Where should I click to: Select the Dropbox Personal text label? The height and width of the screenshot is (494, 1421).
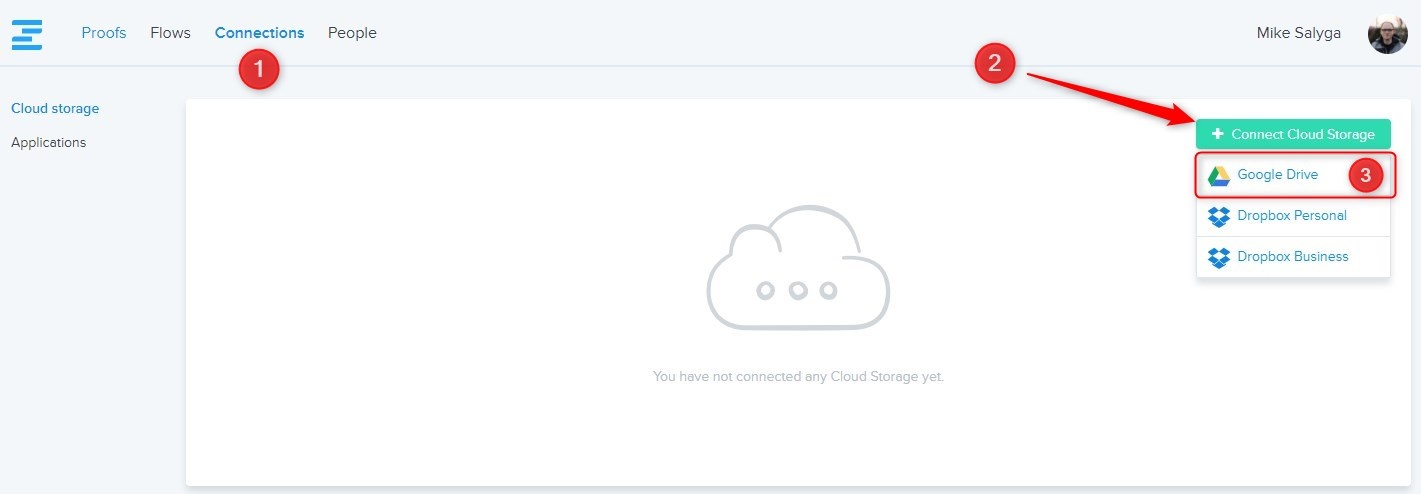click(x=1291, y=216)
